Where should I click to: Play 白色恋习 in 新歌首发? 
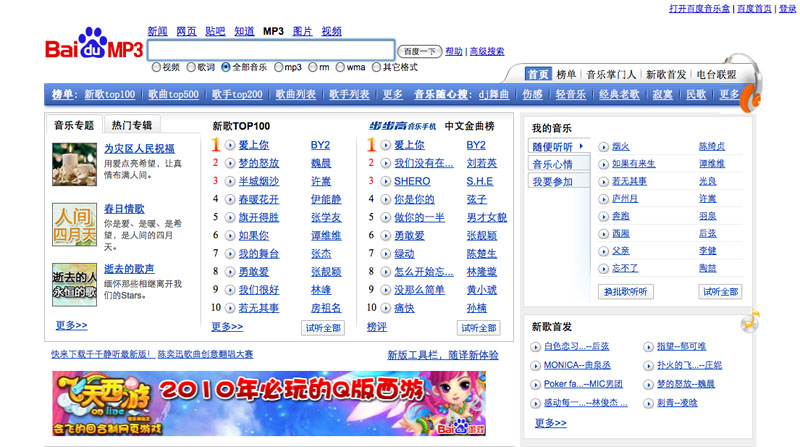[535, 347]
